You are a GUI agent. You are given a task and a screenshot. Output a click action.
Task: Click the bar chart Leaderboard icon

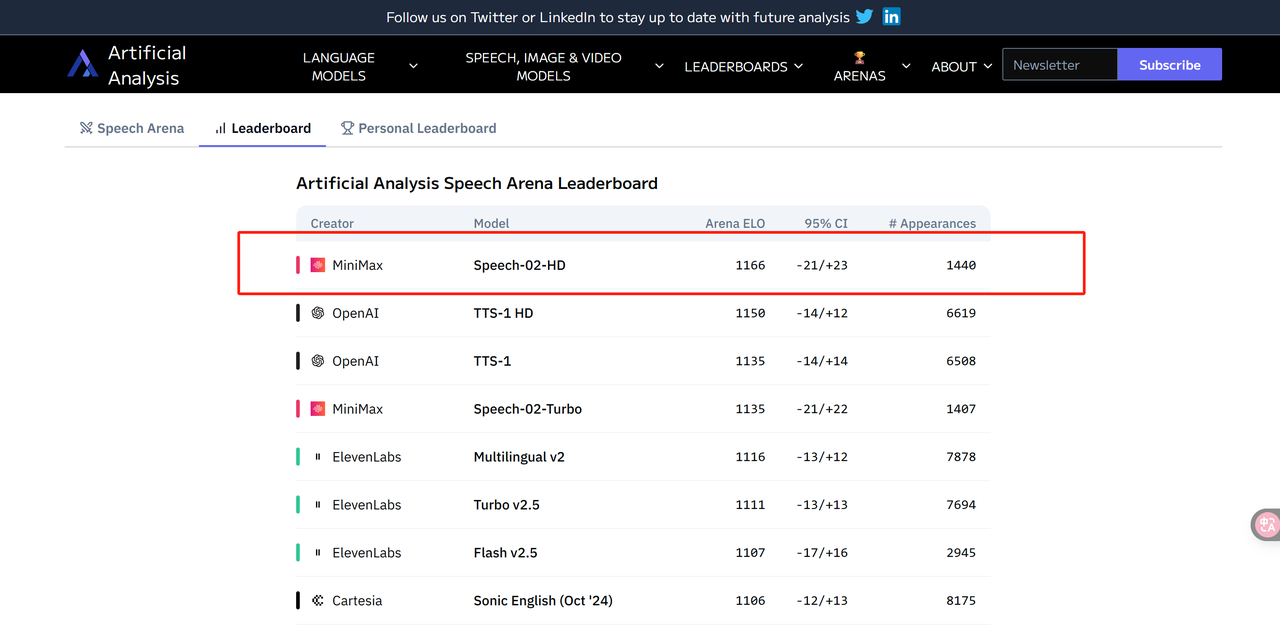point(220,128)
